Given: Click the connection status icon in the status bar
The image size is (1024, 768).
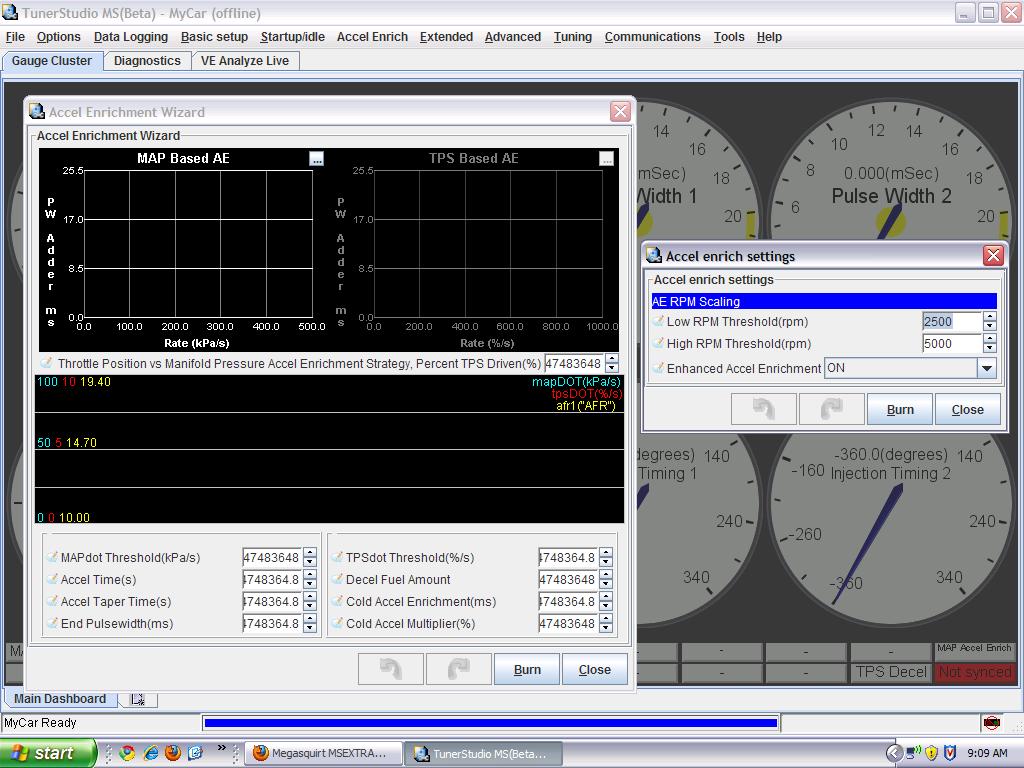Looking at the screenshot, I should click(x=991, y=723).
